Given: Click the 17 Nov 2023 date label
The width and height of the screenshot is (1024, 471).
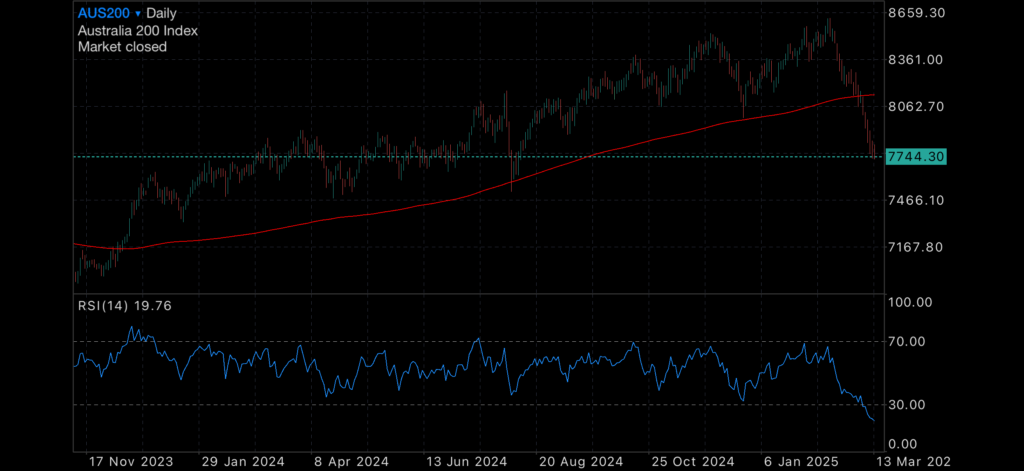Looking at the screenshot, I should pos(131,462).
